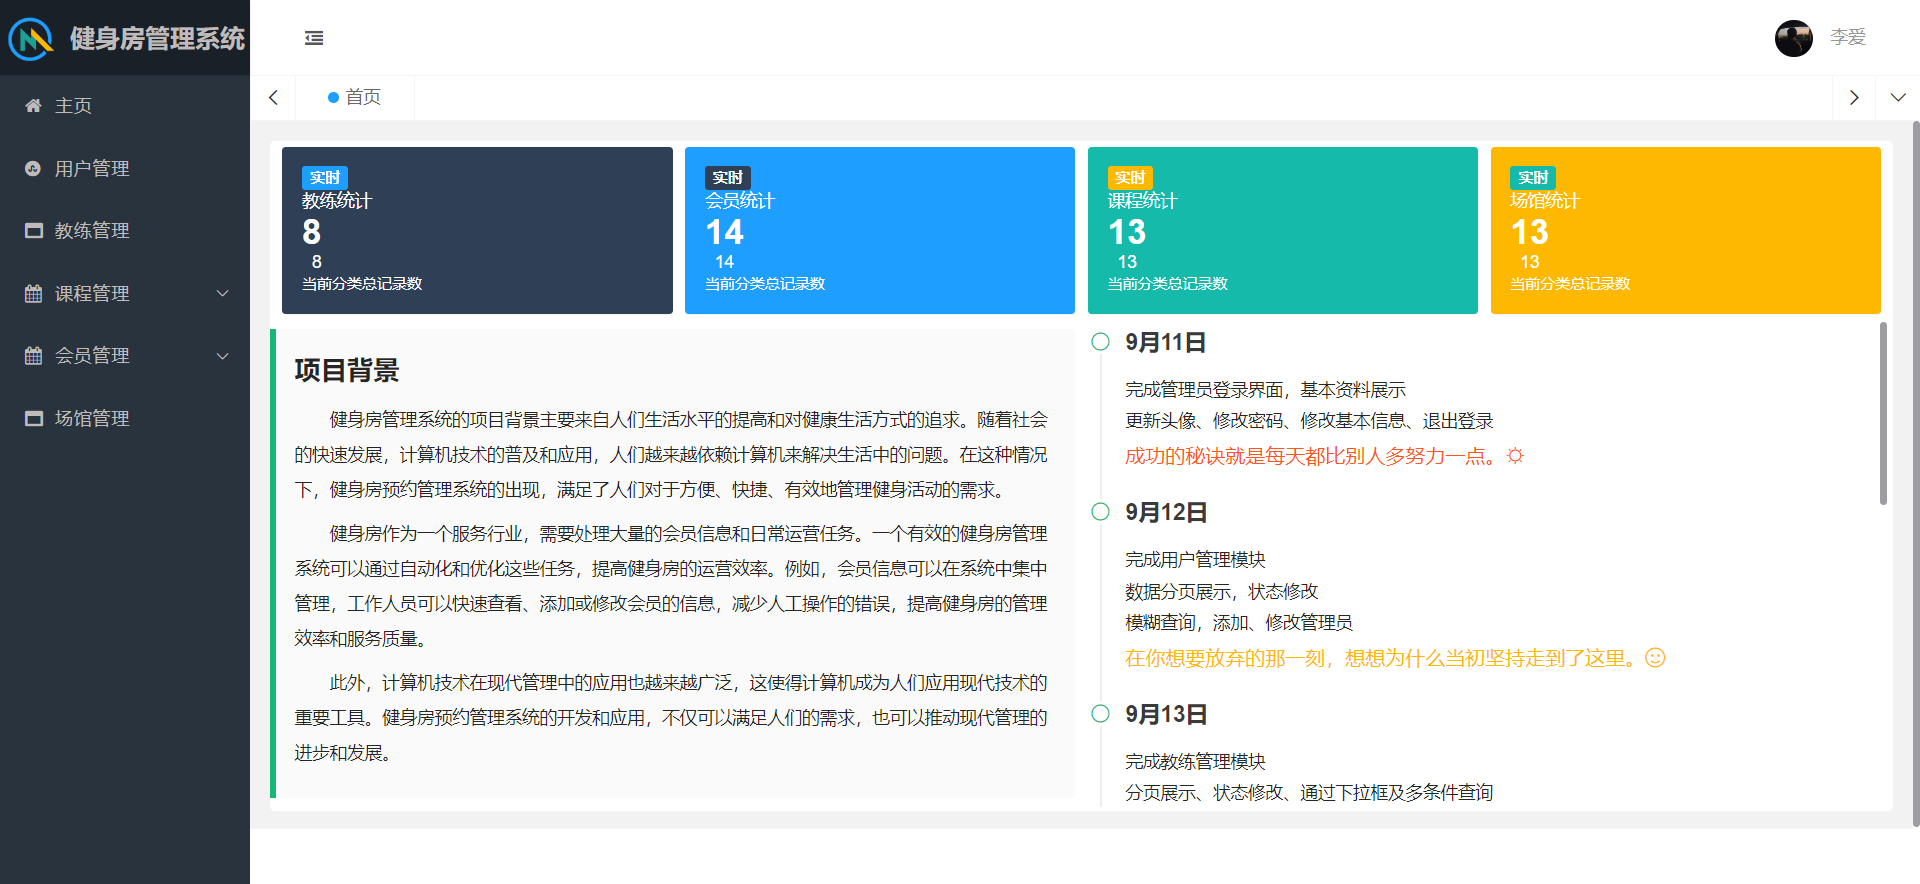Screen dimensions: 1920x884
Task: Toggle the sidebar collapse hamburger icon
Action: coord(314,38)
